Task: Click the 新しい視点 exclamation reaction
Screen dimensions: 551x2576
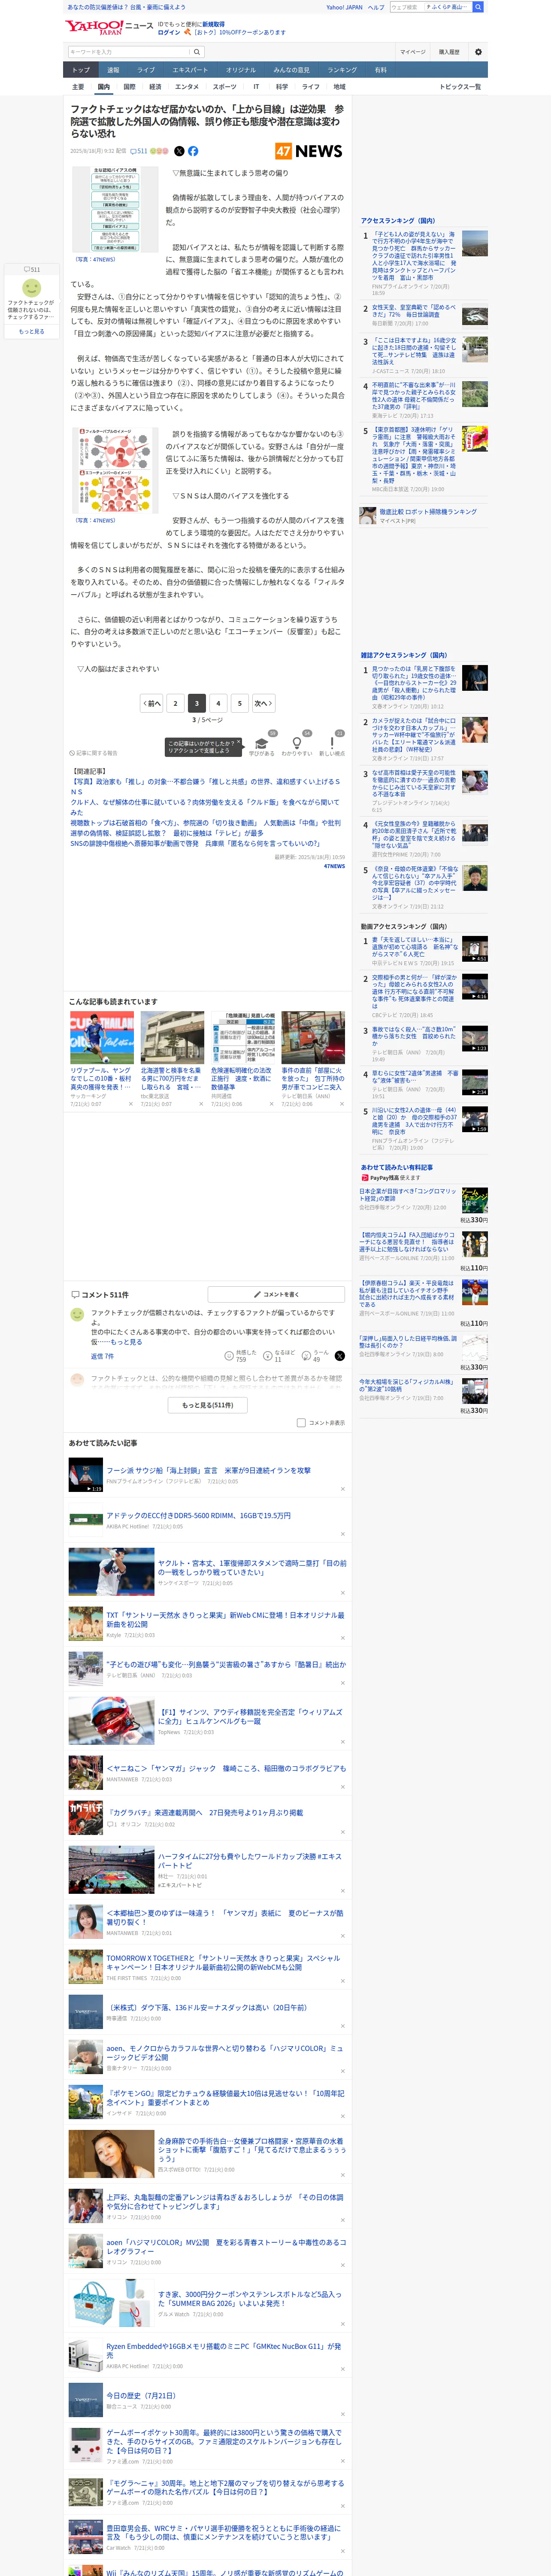Action: pos(332,745)
